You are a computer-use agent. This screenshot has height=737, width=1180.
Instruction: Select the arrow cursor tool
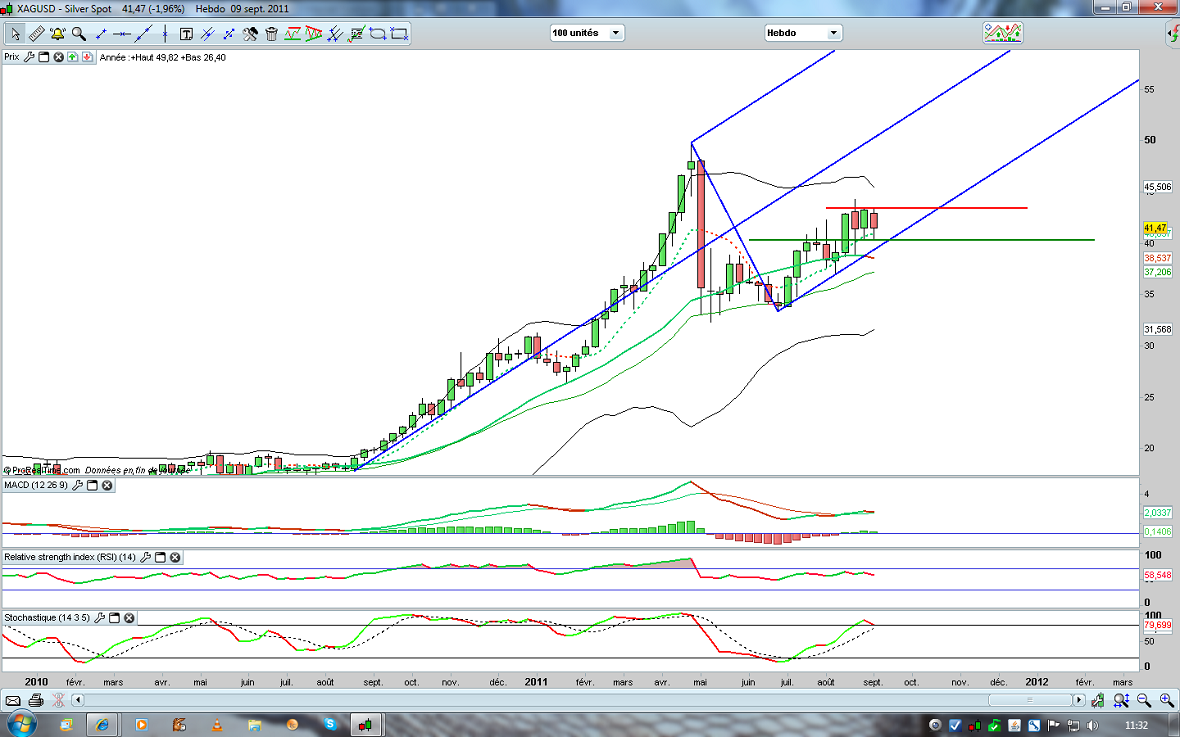14,33
